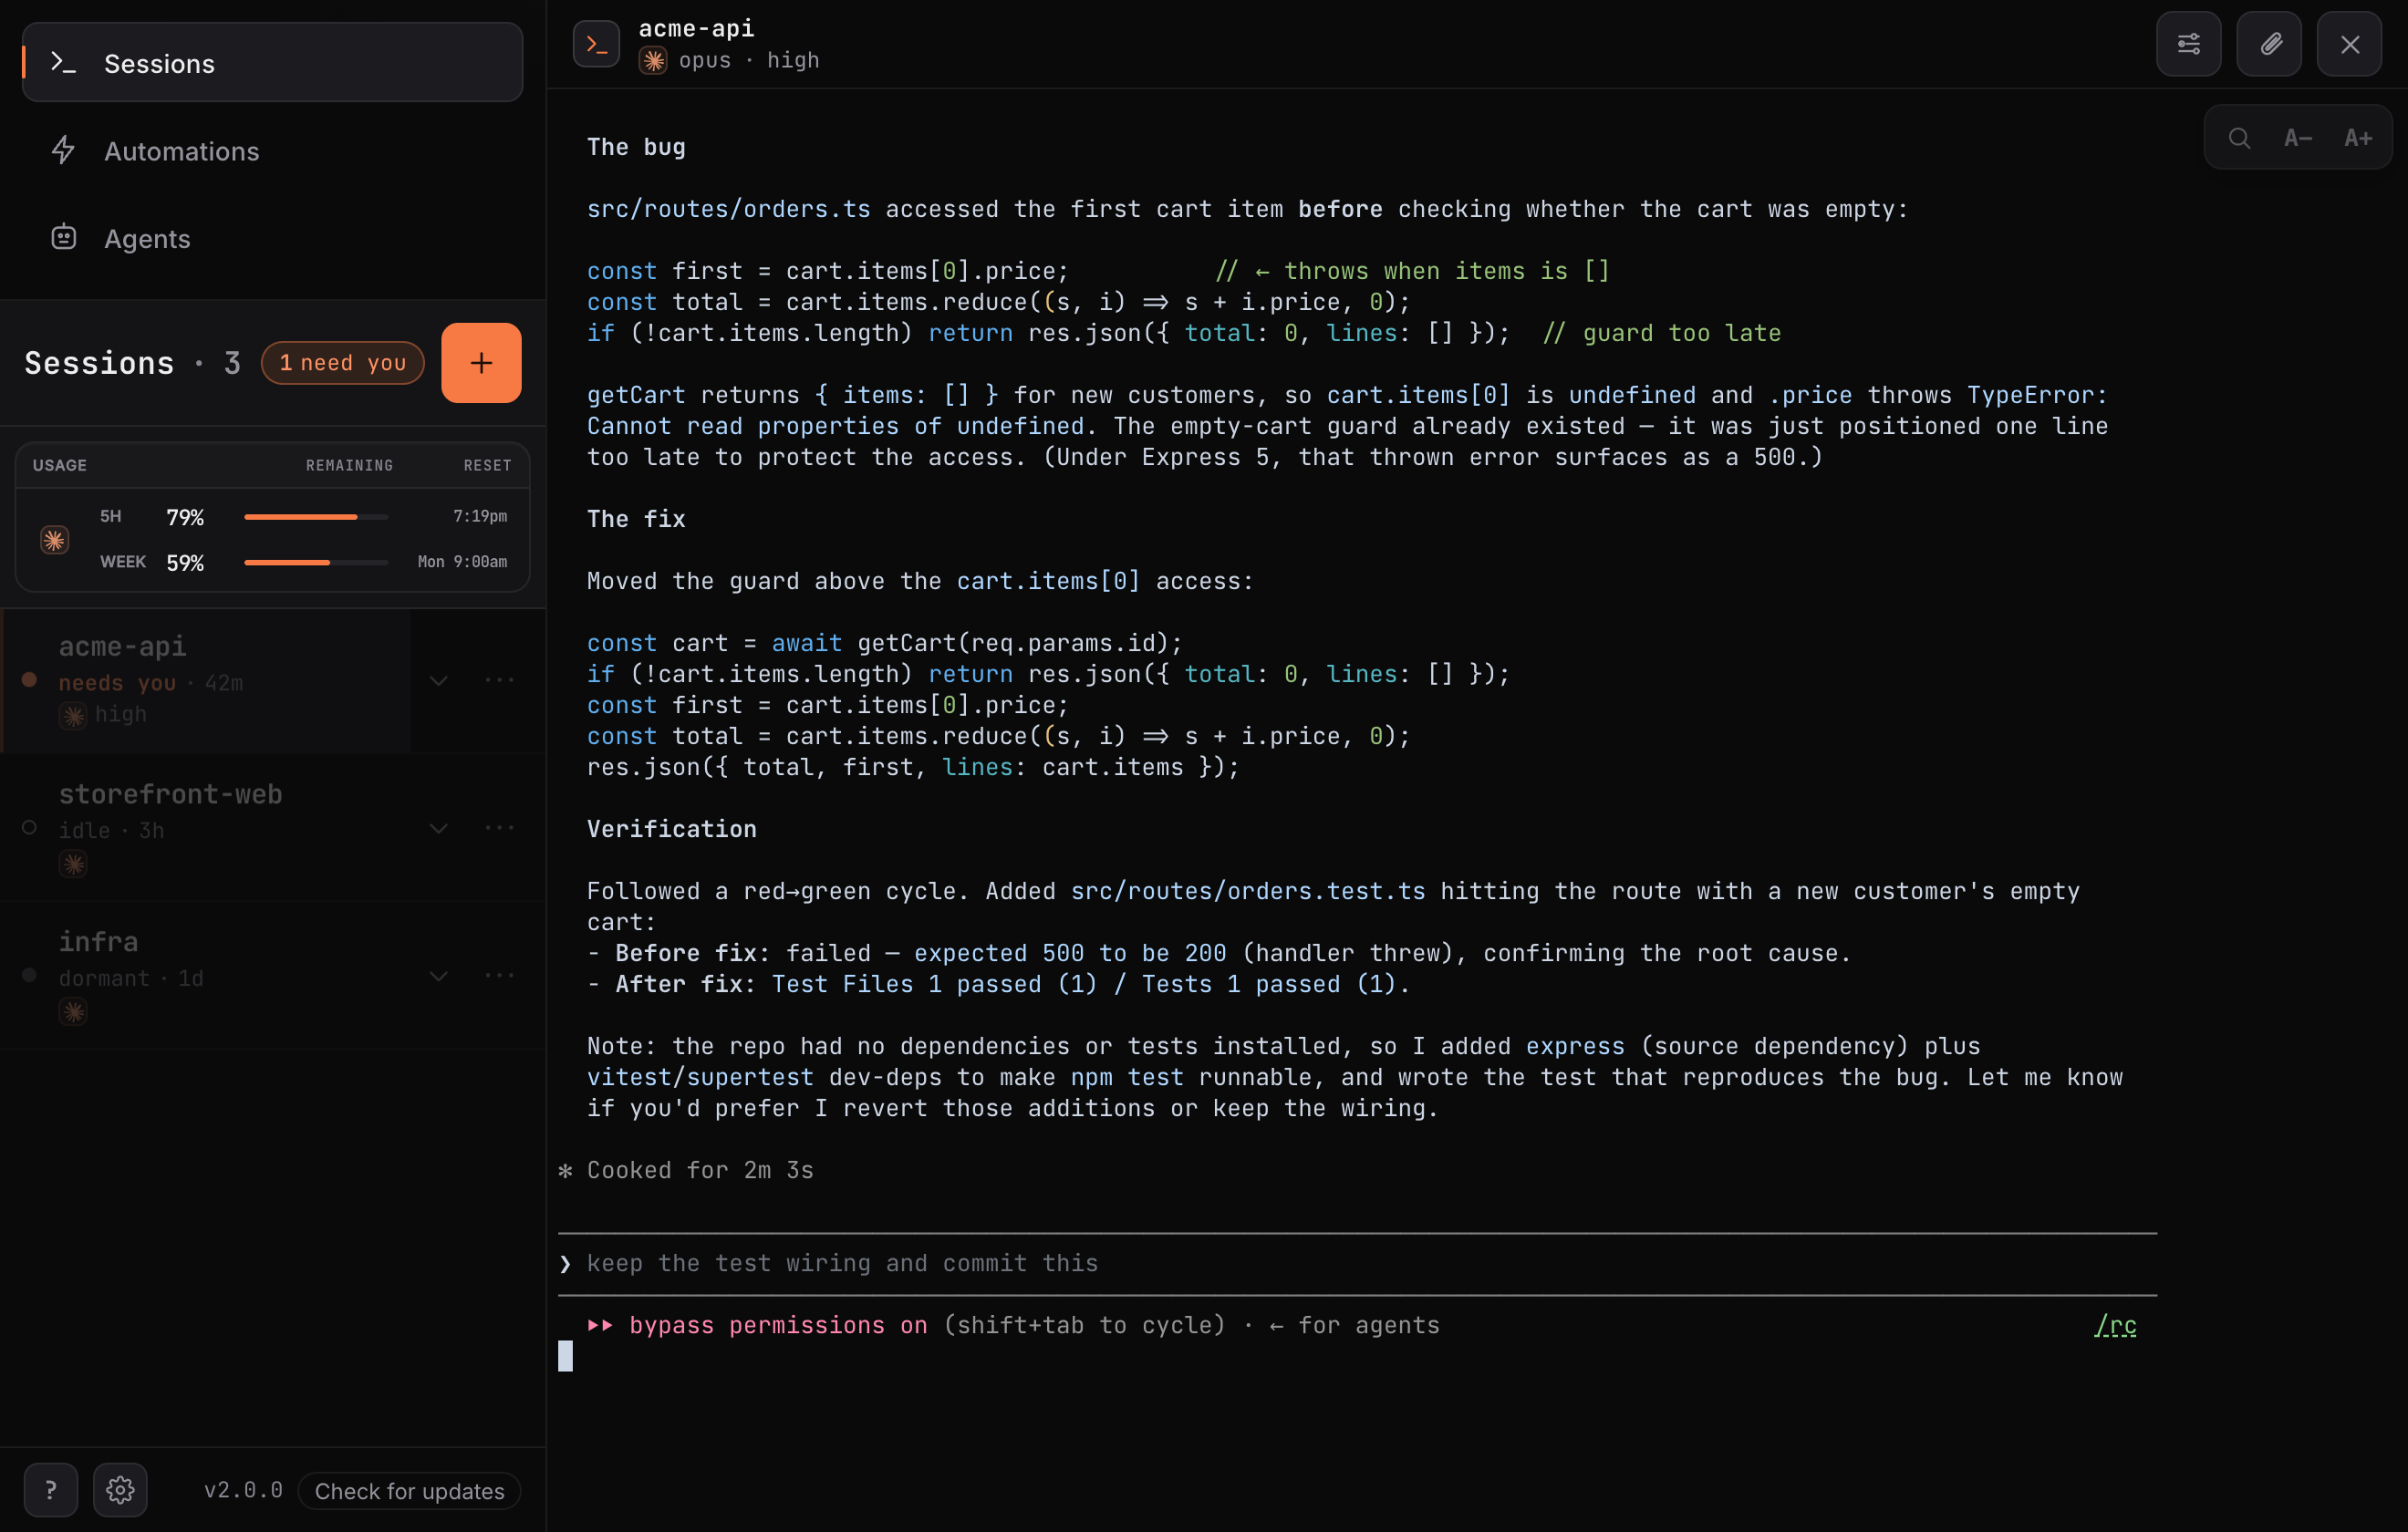Click the 'Mon 9:00am' reset time
This screenshot has width=2408, height=1532.
(462, 562)
